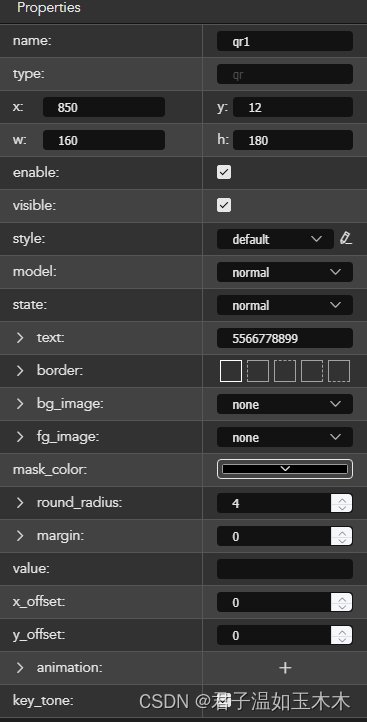Click the empty value input field

285,569
